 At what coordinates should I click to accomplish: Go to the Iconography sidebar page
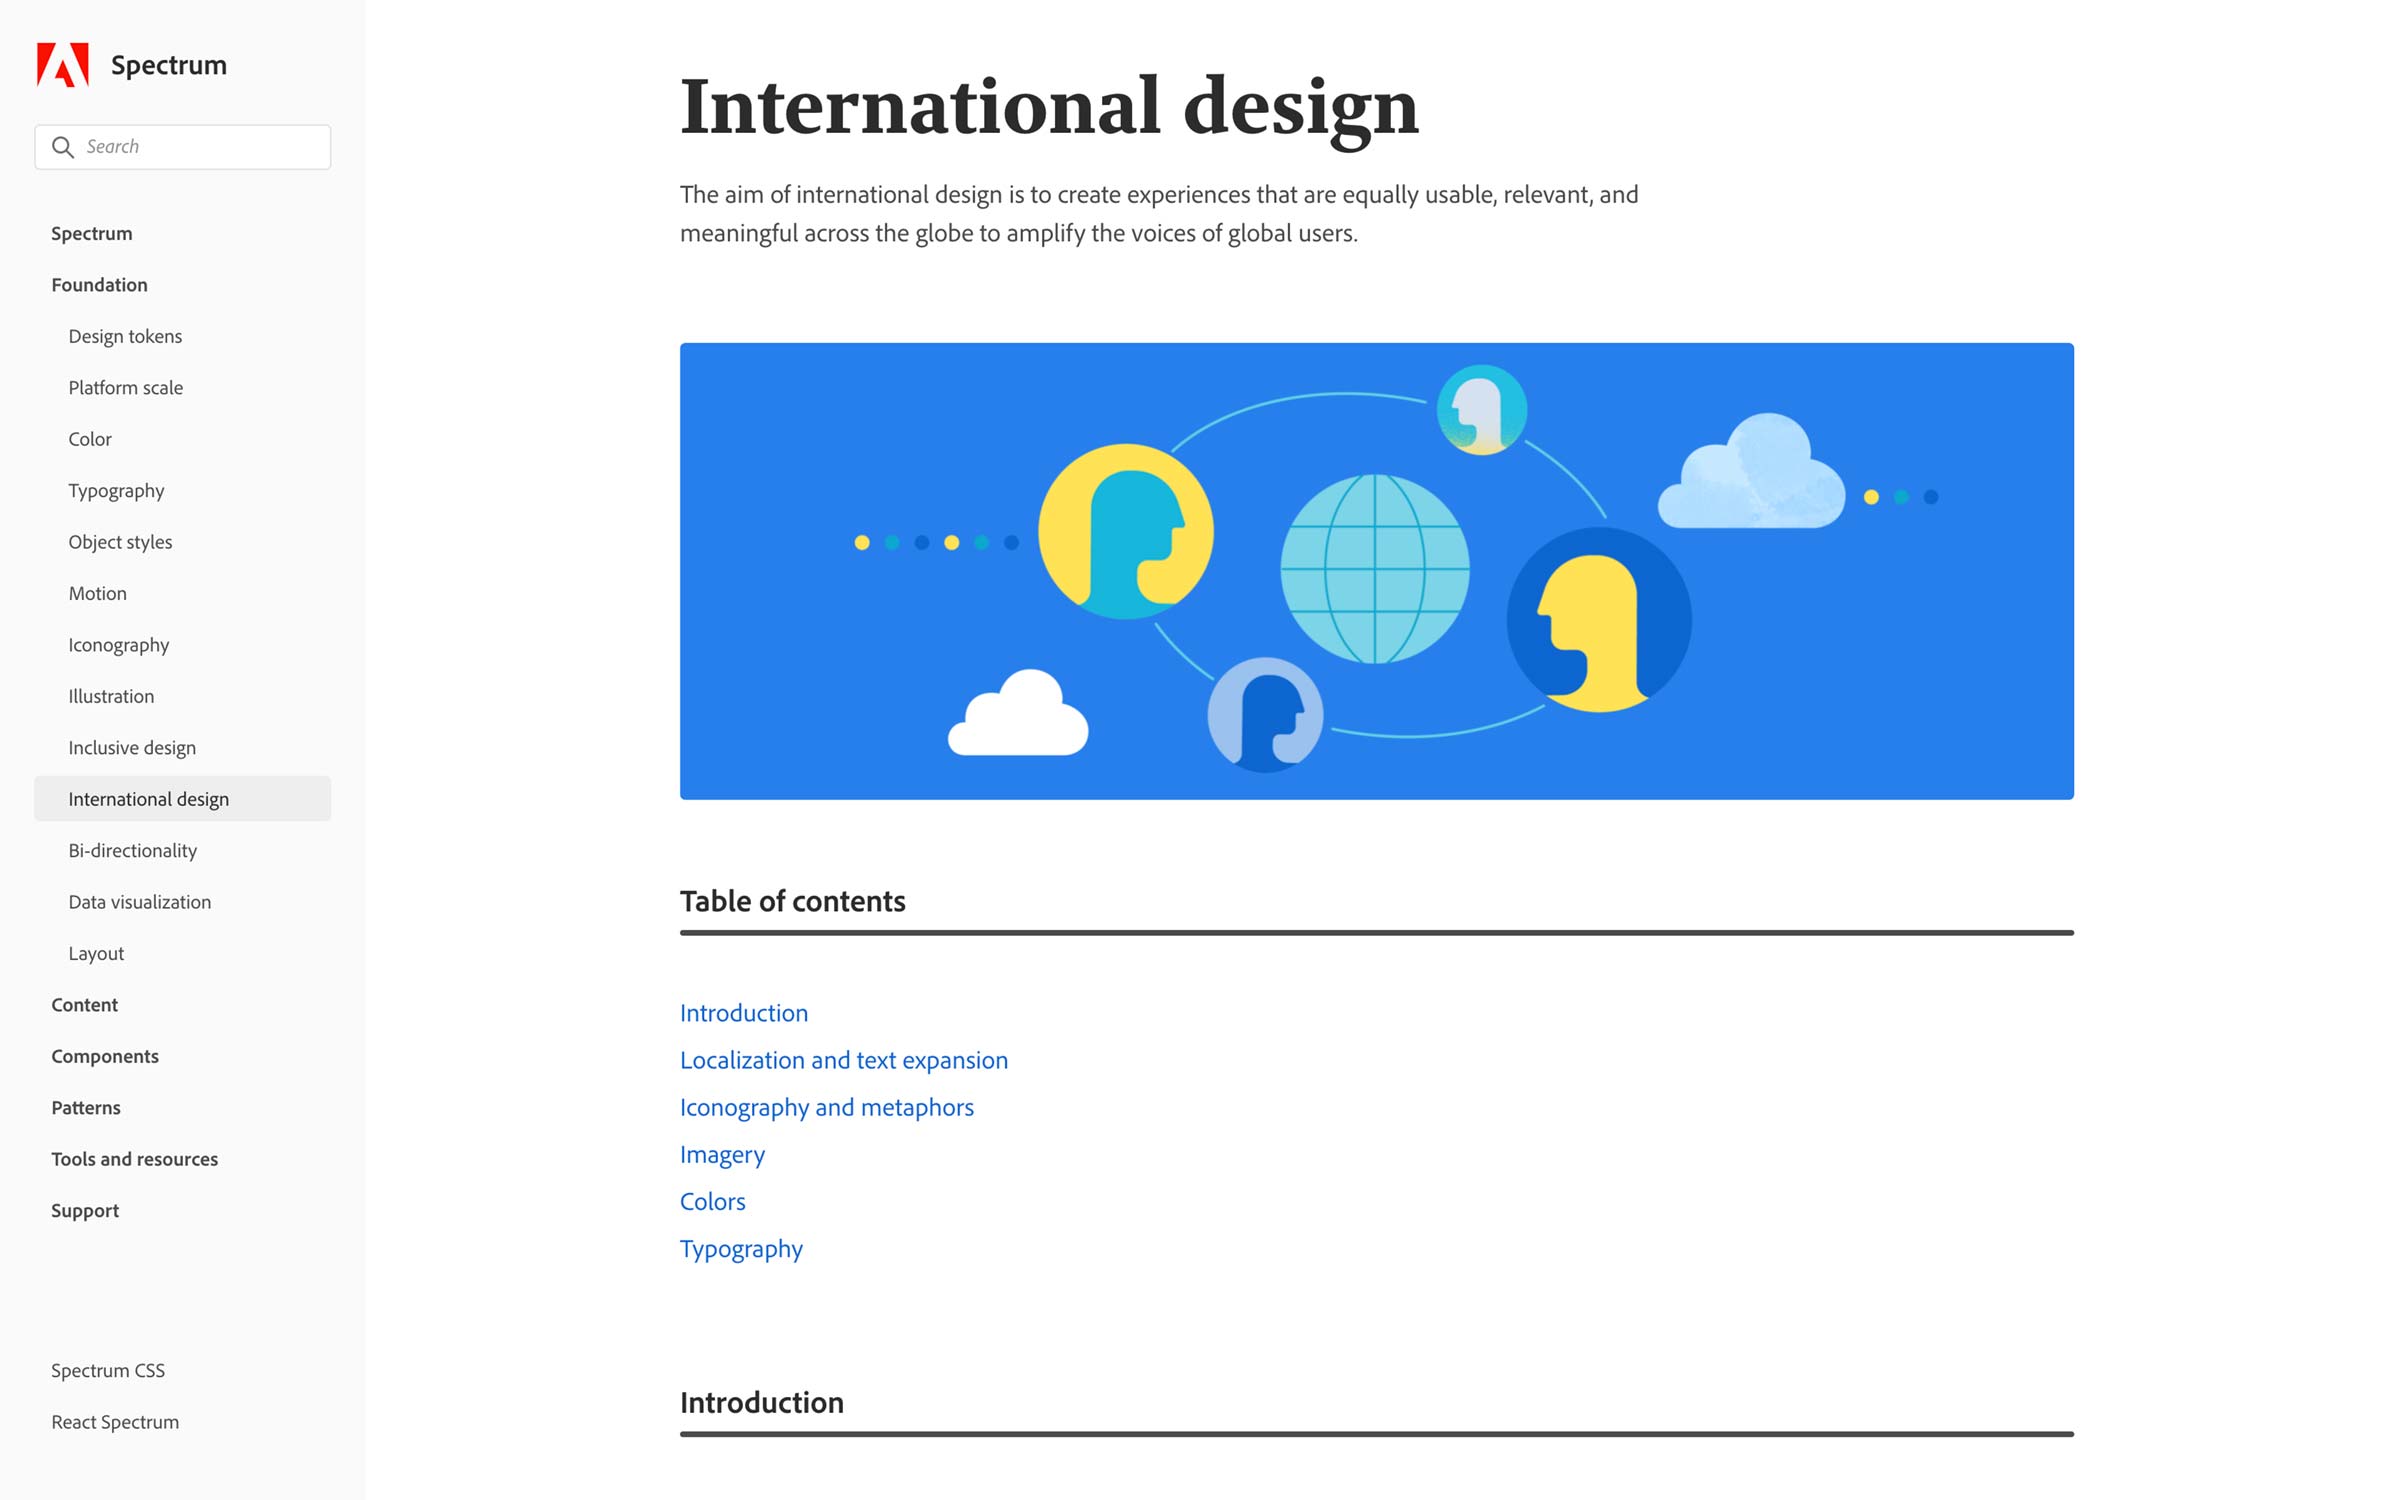point(119,645)
